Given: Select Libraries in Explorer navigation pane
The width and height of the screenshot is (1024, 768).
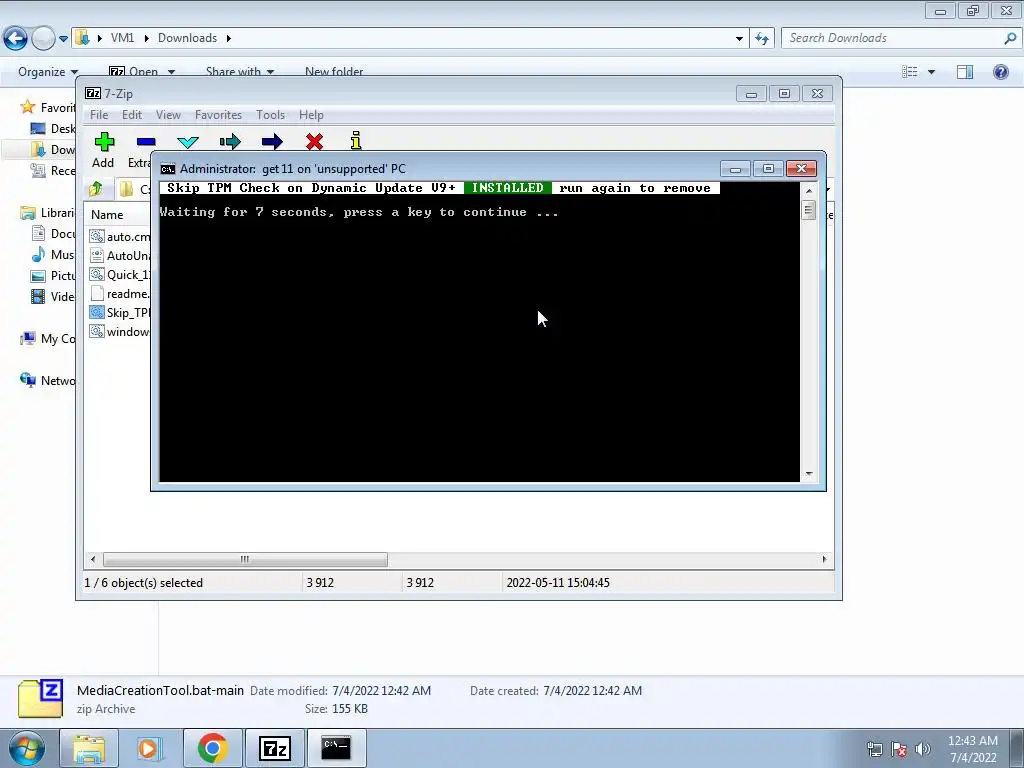Looking at the screenshot, I should [x=48, y=213].
